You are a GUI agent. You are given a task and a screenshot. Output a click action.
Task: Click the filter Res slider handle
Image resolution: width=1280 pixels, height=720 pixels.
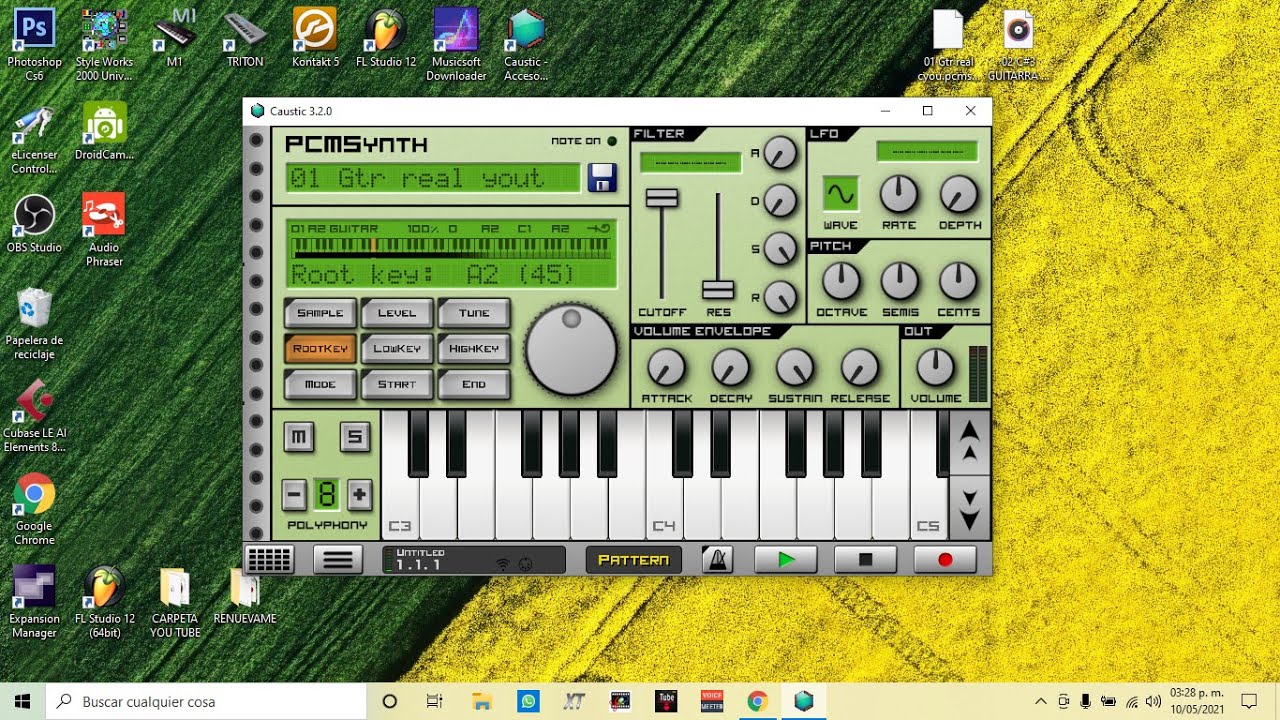click(x=718, y=289)
